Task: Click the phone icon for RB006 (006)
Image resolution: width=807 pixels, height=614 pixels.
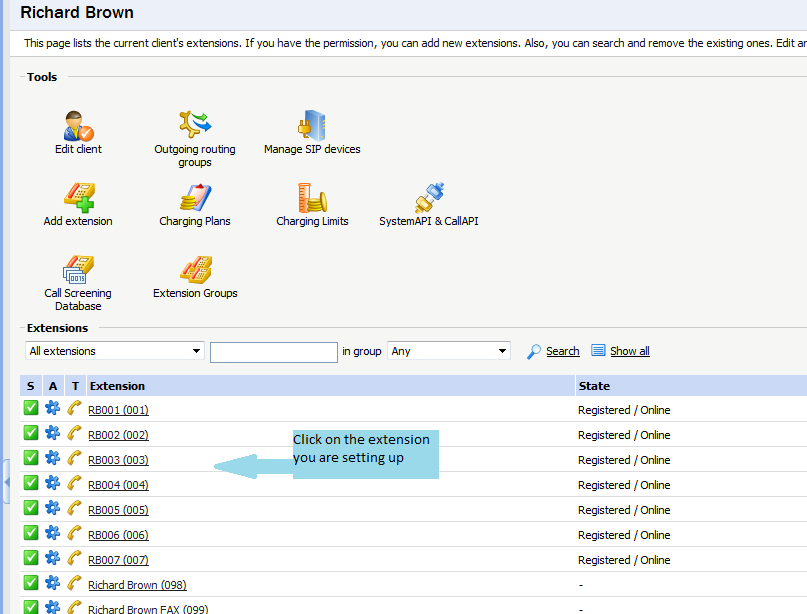Action: pos(75,533)
